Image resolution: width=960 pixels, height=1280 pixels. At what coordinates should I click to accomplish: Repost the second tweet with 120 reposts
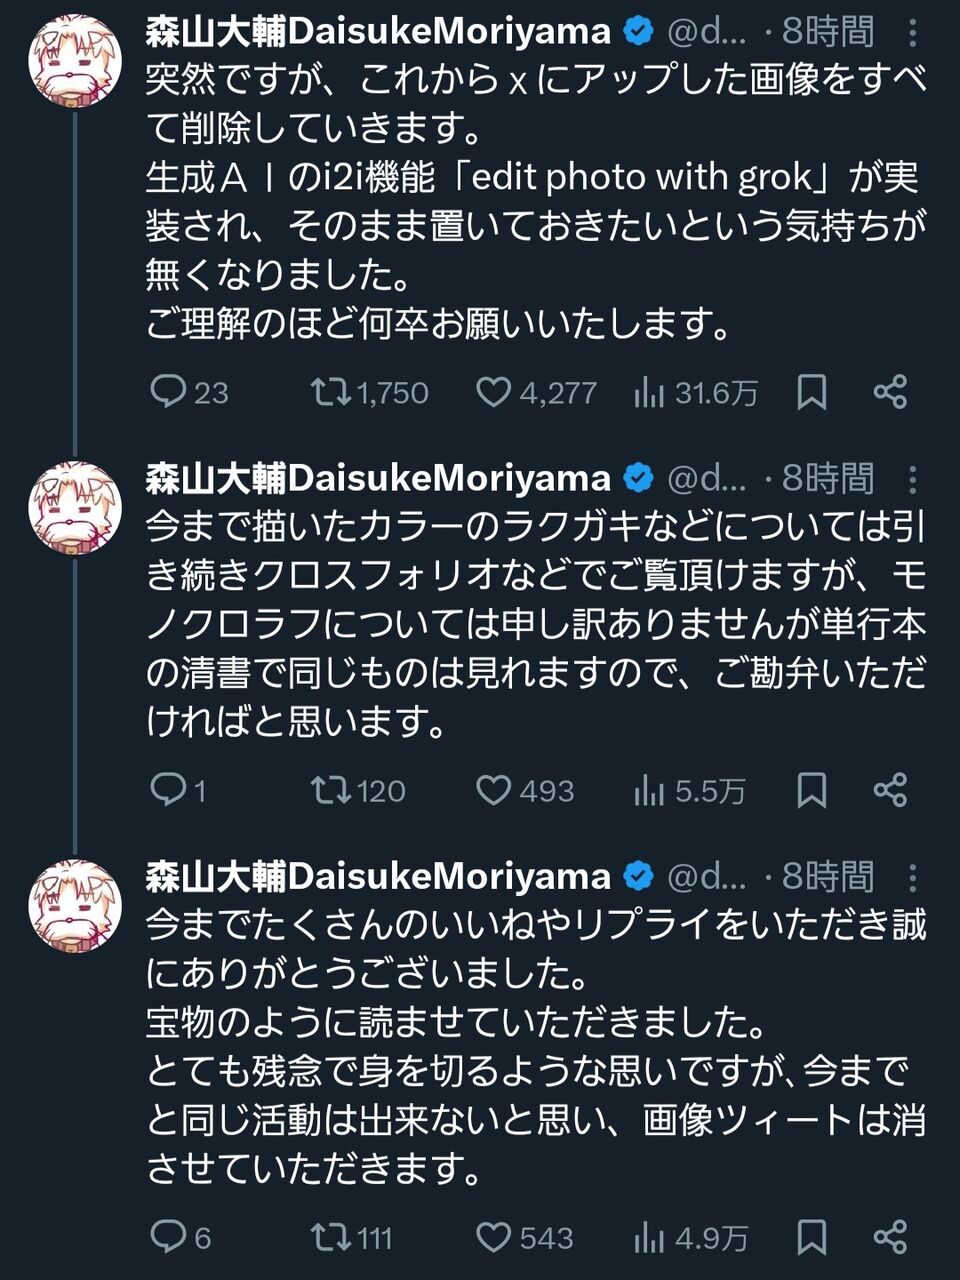pyautogui.click(x=328, y=790)
